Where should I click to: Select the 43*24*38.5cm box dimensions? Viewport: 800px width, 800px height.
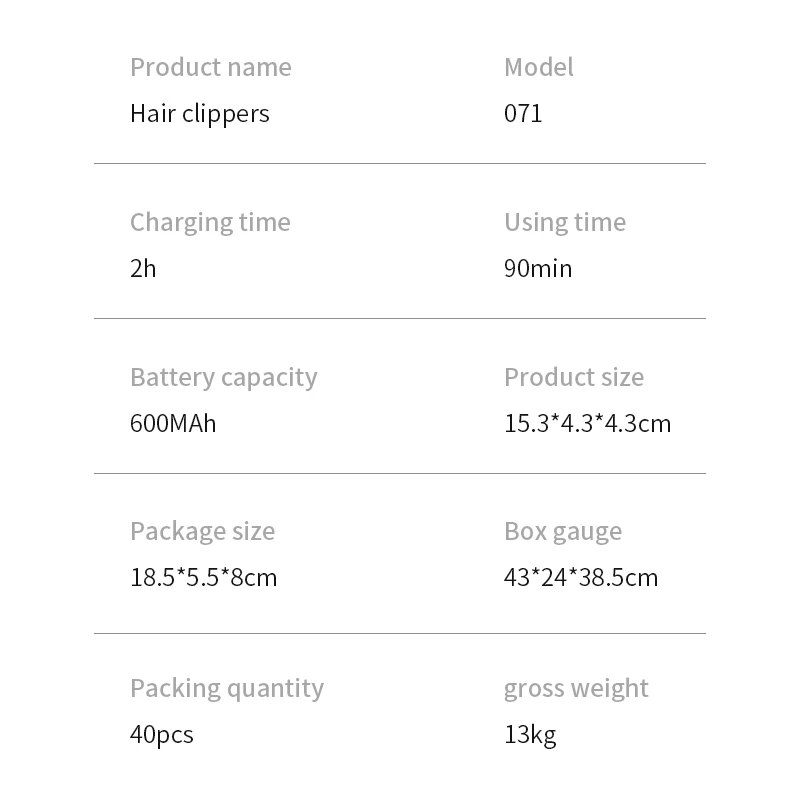tap(581, 577)
